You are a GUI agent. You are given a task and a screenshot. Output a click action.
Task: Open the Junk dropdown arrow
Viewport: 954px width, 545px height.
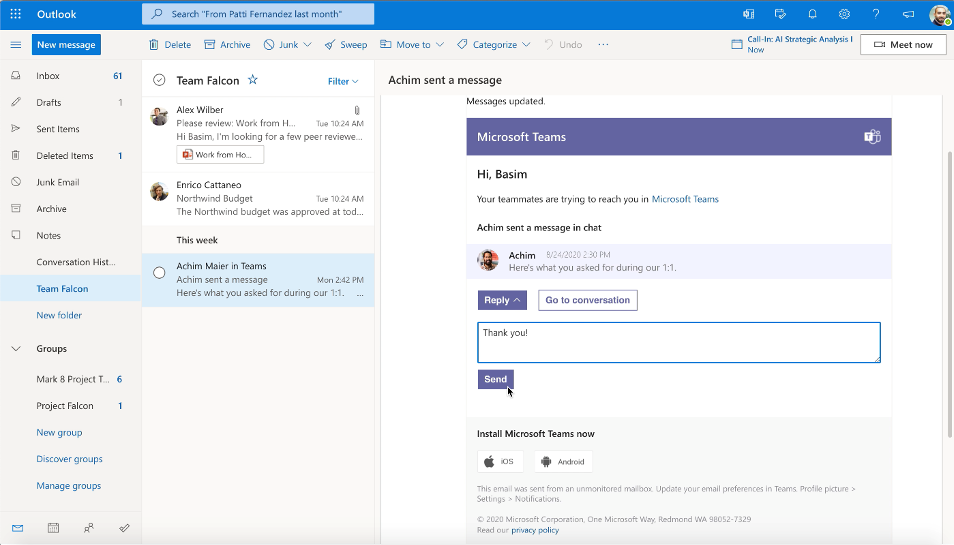(307, 44)
